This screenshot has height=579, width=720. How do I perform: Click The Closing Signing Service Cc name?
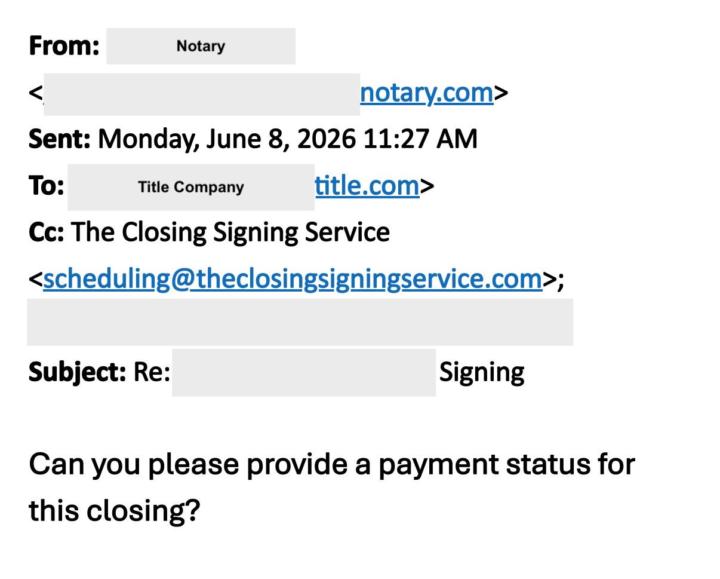click(x=231, y=232)
